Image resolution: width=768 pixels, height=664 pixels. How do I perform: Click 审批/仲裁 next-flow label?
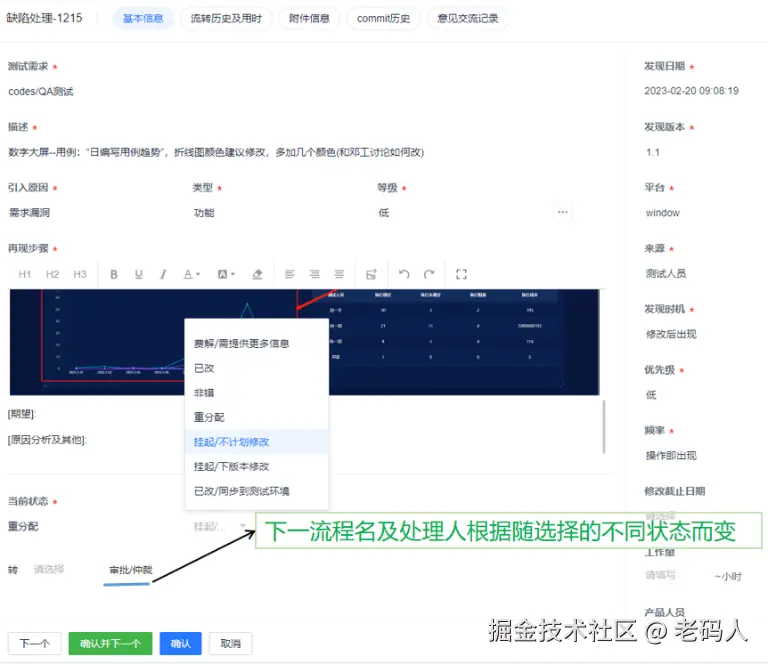pos(130,569)
